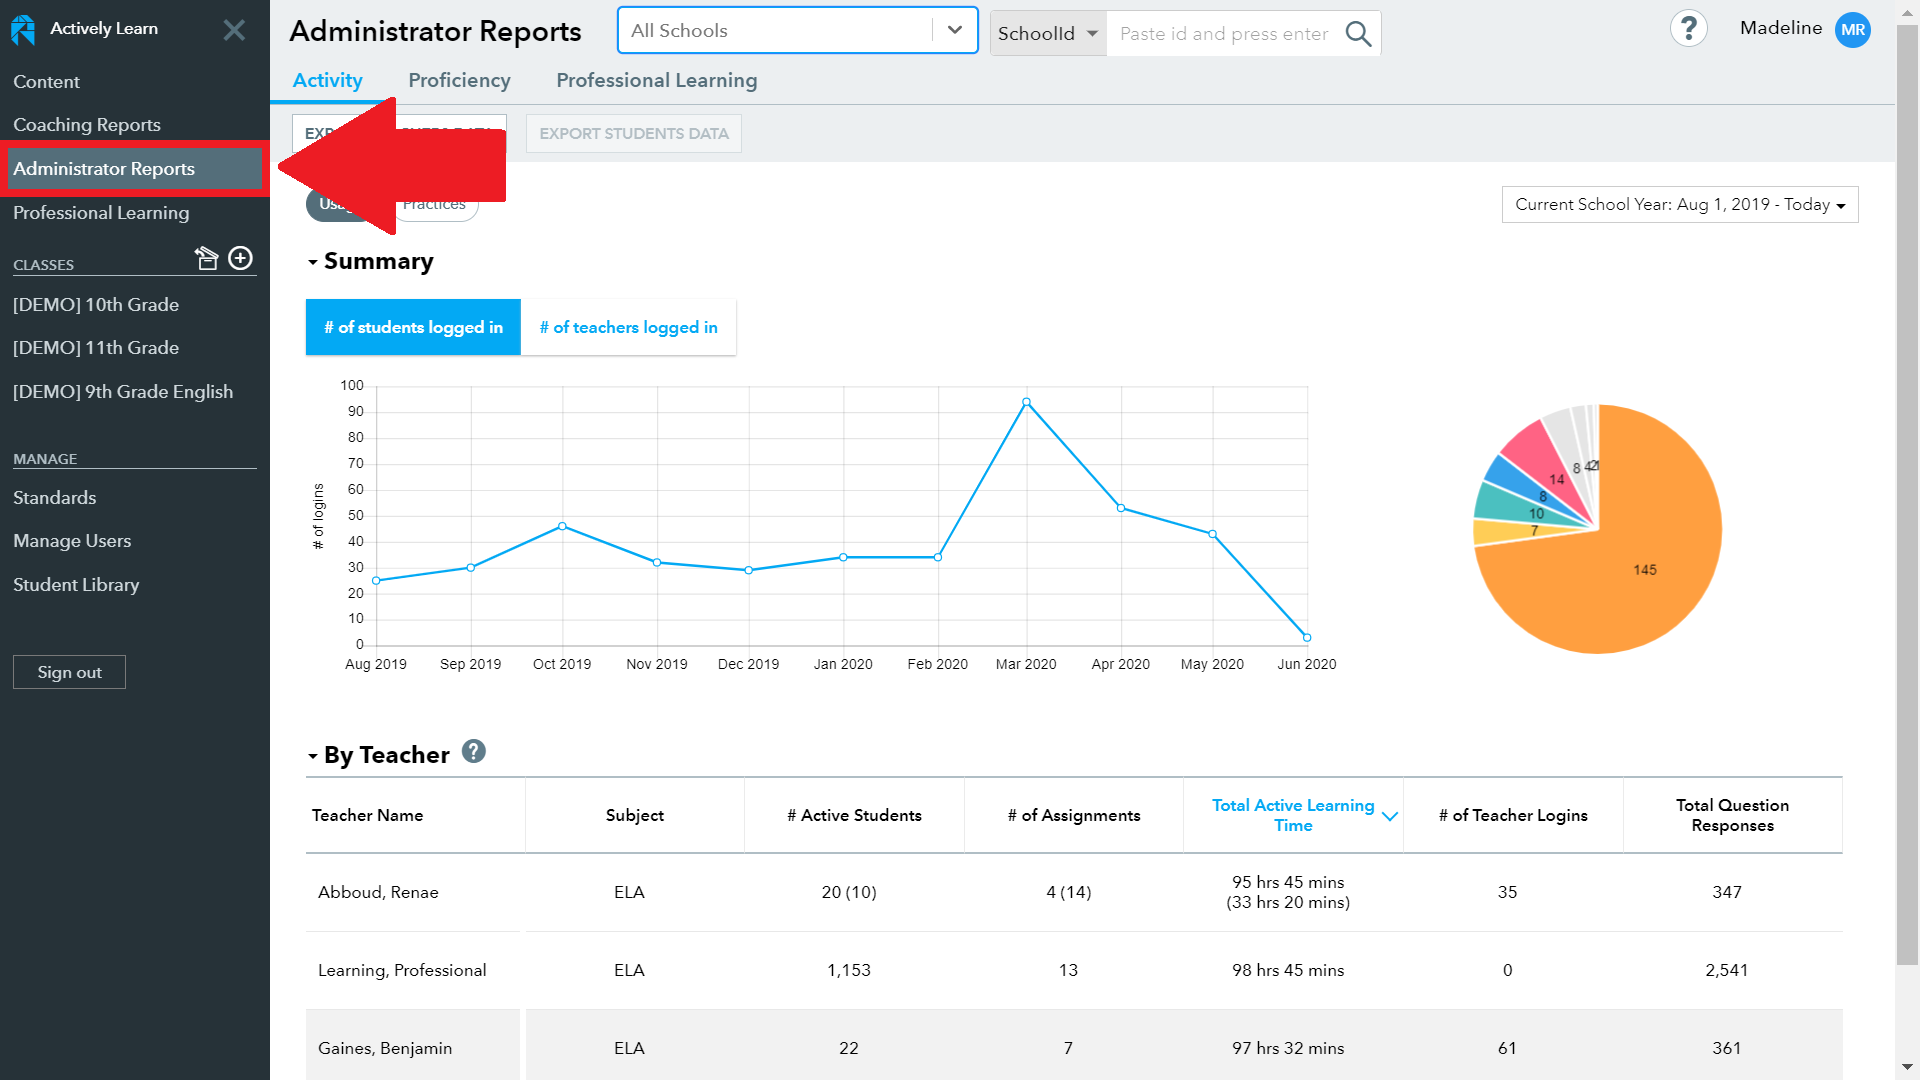This screenshot has width=1920, height=1080.
Task: Click Export Students Data
Action: [633, 133]
